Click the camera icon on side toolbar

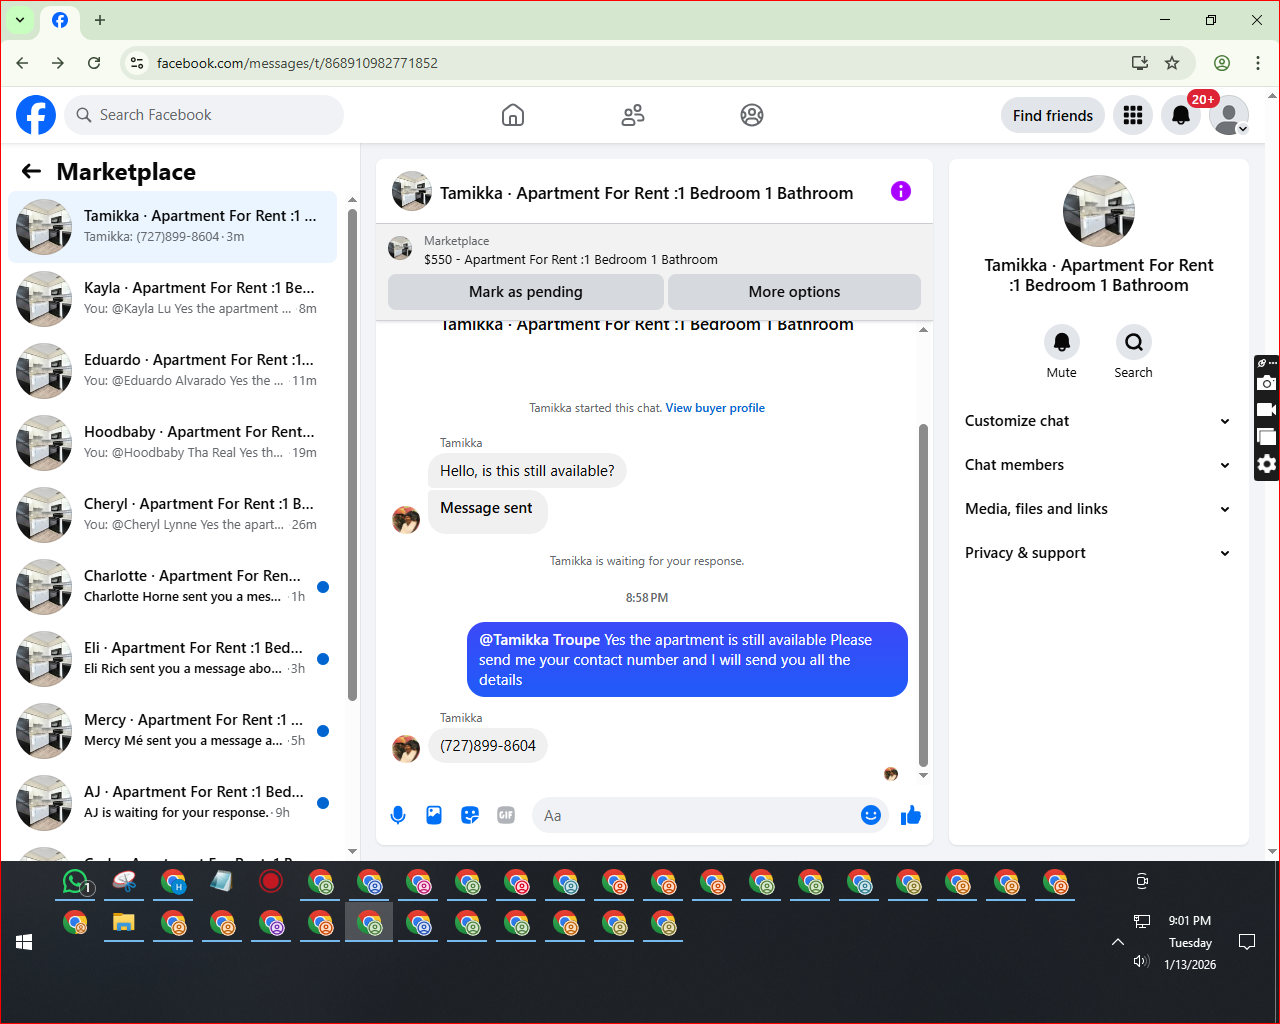pos(1267,383)
